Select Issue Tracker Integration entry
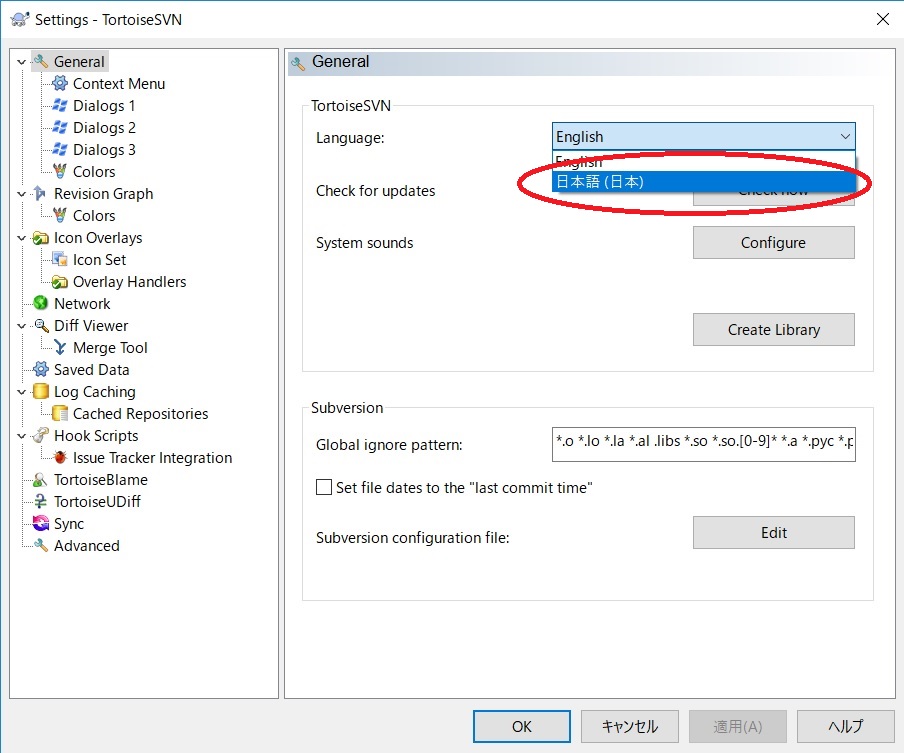The height and width of the screenshot is (753, 904). (152, 458)
